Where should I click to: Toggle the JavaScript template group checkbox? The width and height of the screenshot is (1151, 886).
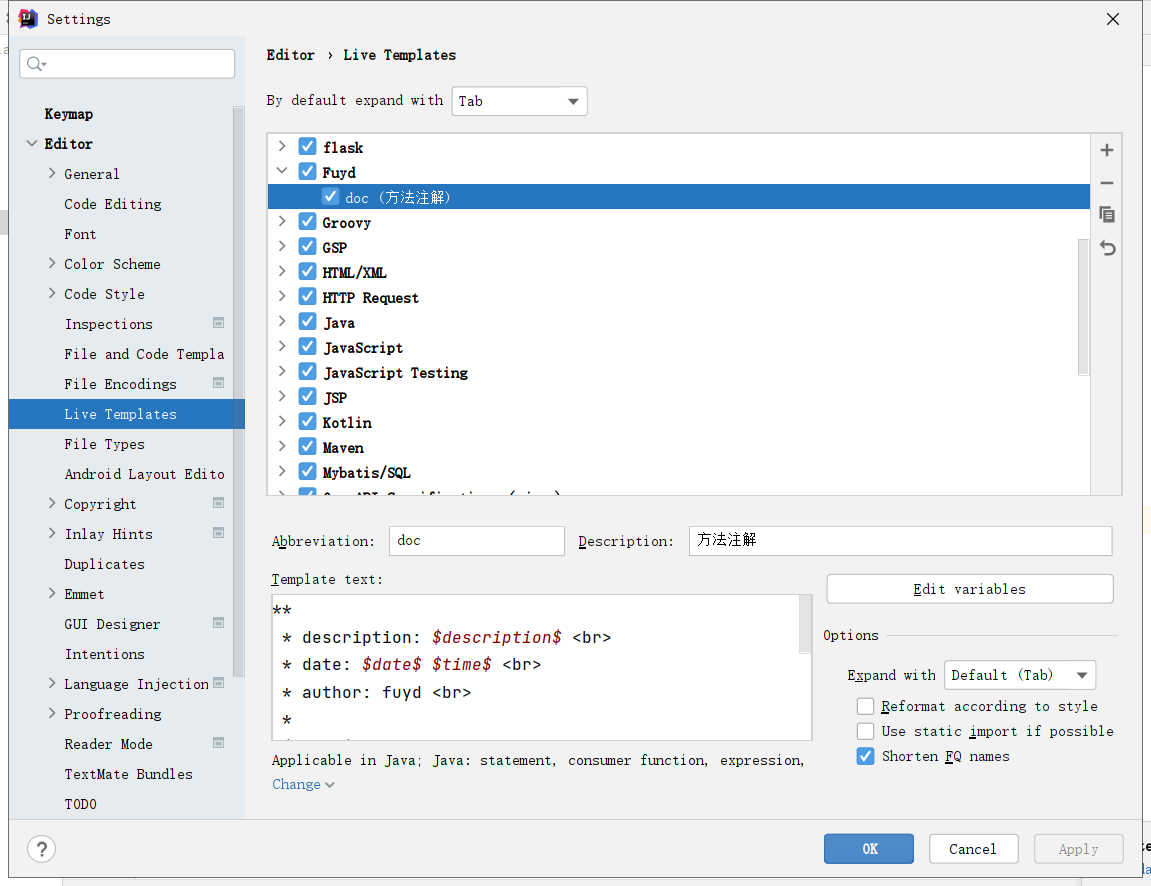click(308, 346)
